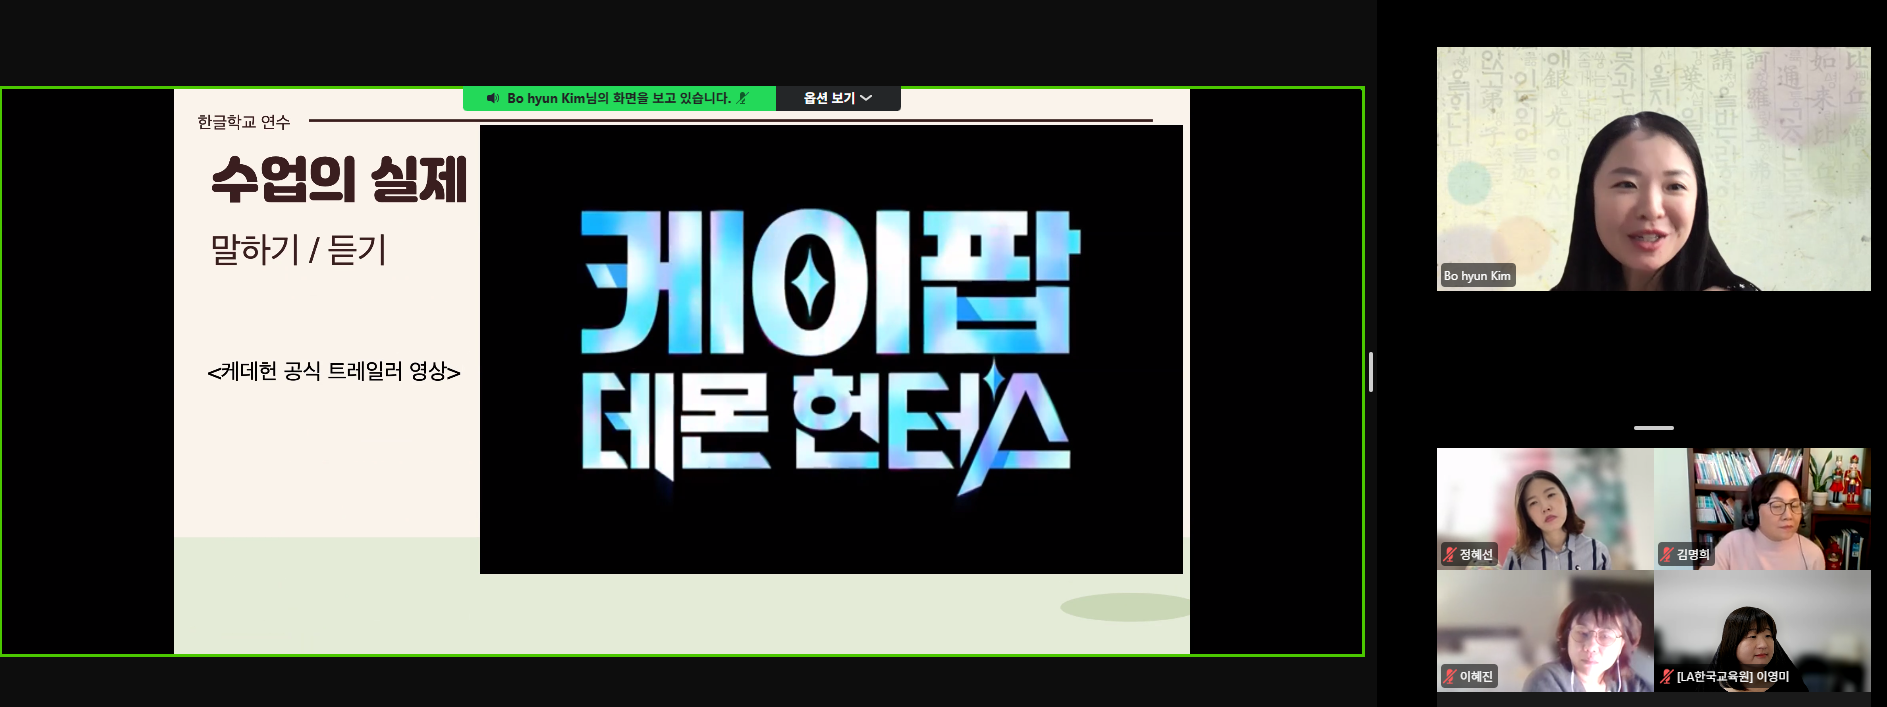The image size is (1887, 707).
Task: Click the Bo hyun Kim screen-share banner
Action: tap(619, 98)
